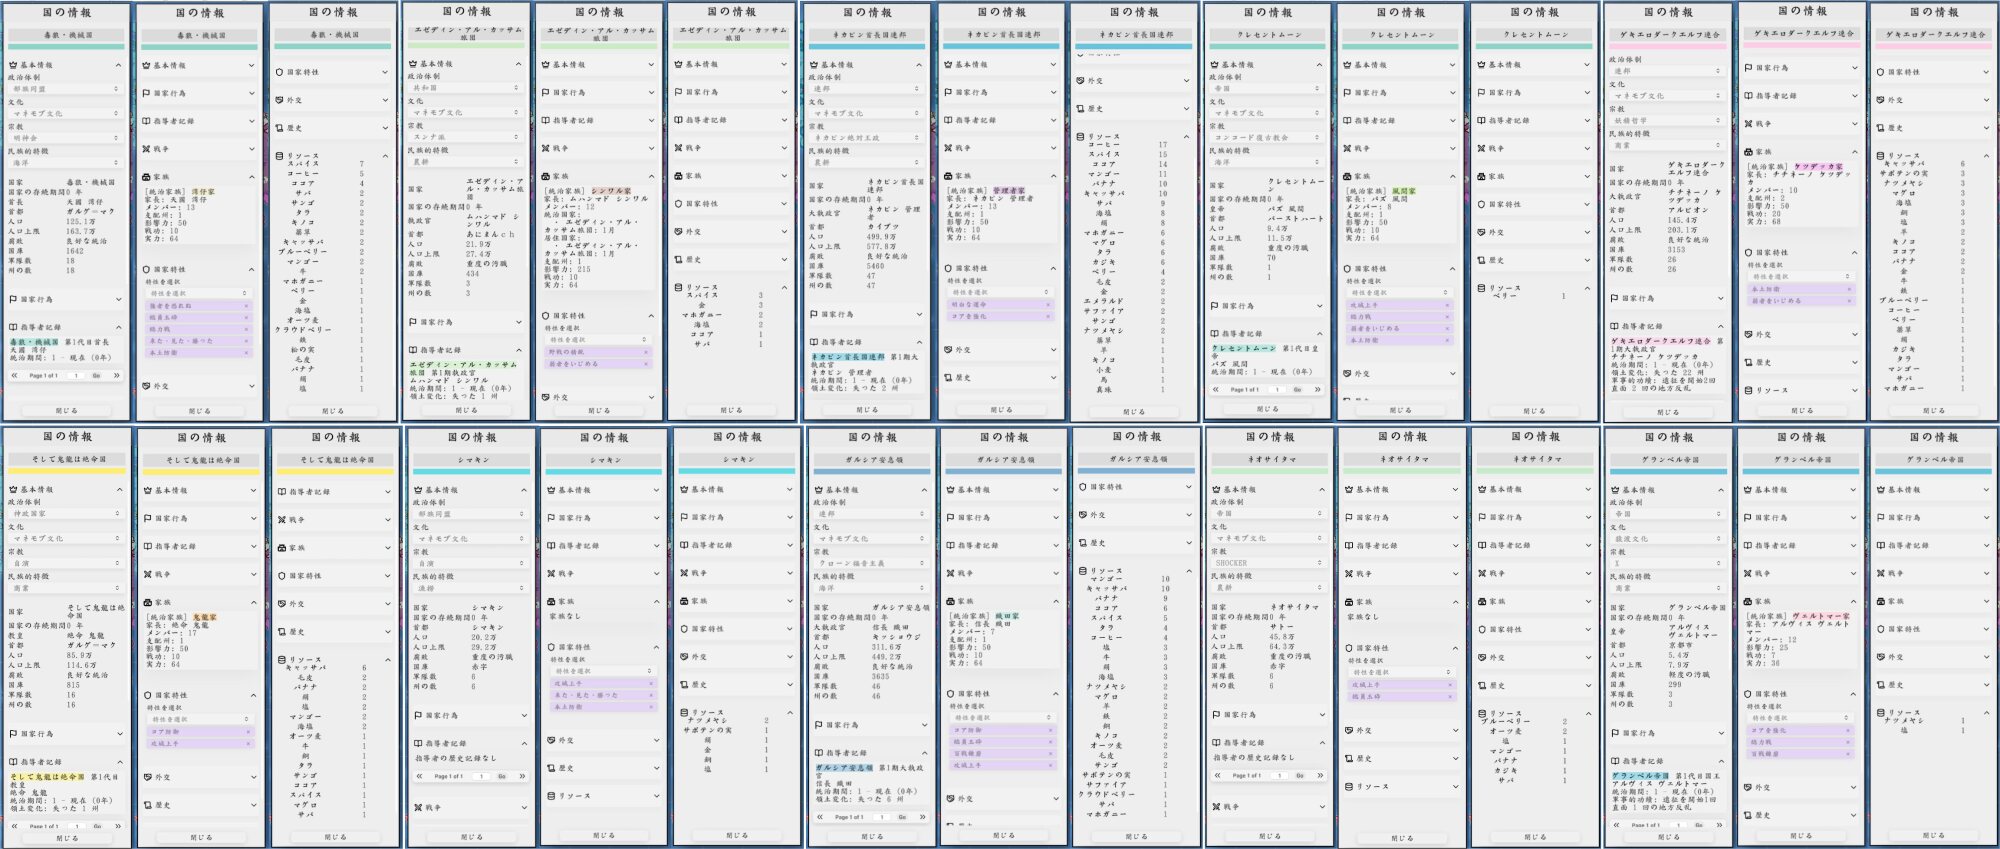The height and width of the screenshot is (849, 2000).
Task: Jump to last leader page in グランベル帝国
Action: pos(1718,825)
